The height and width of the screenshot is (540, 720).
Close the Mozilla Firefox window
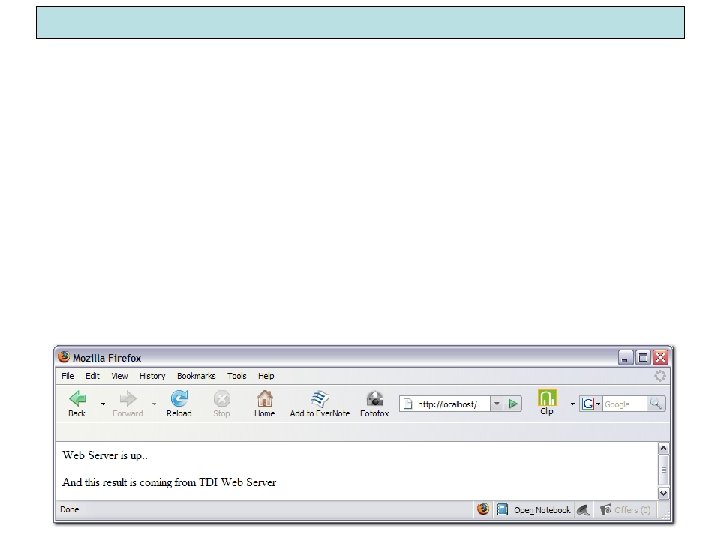(660, 357)
